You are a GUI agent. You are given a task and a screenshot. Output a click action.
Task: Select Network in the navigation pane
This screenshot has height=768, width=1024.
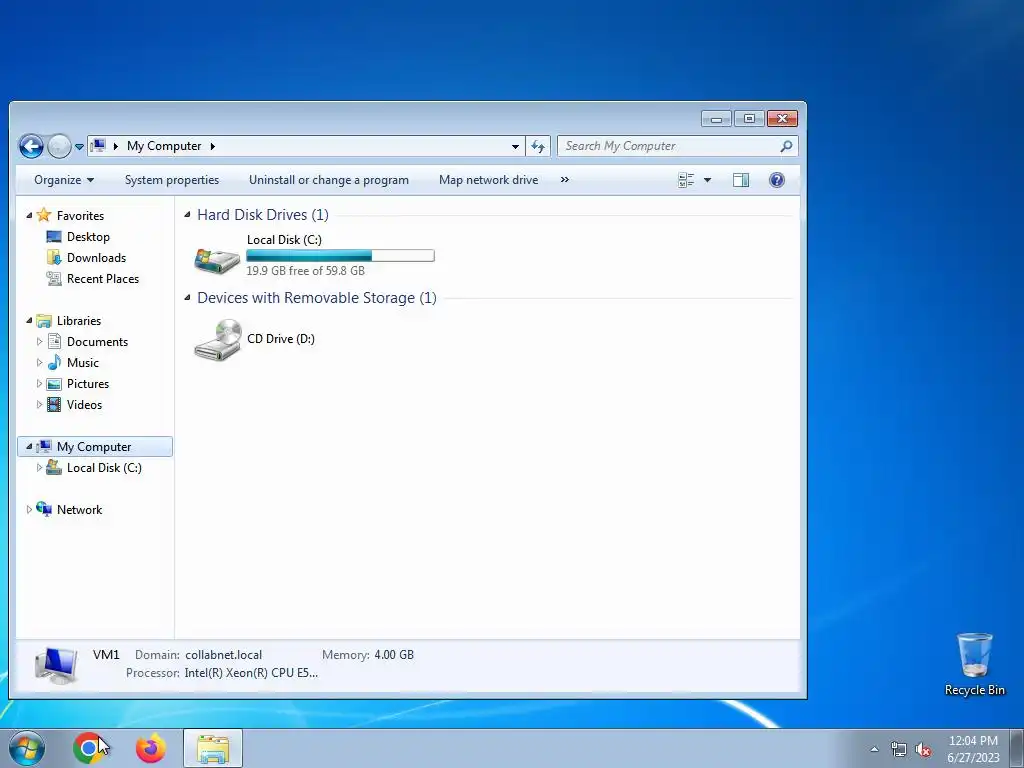(x=79, y=509)
